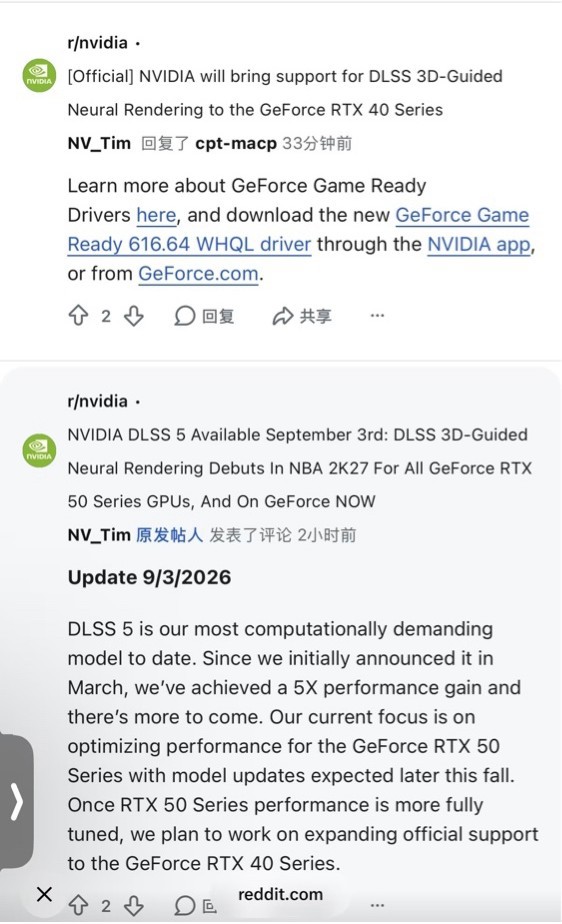Downvote the NV_Tim driver reply comment
Viewport: 562px width, 924px height.
[x=134, y=315]
